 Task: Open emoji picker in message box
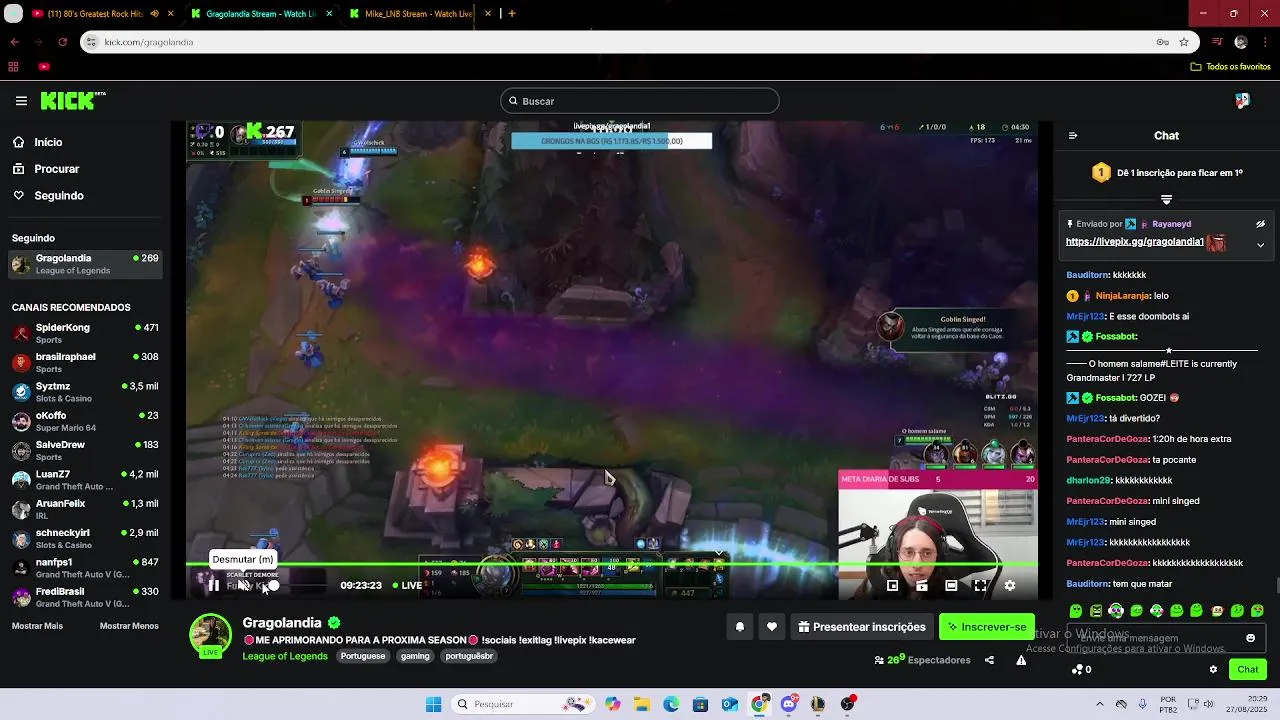click(x=1250, y=638)
